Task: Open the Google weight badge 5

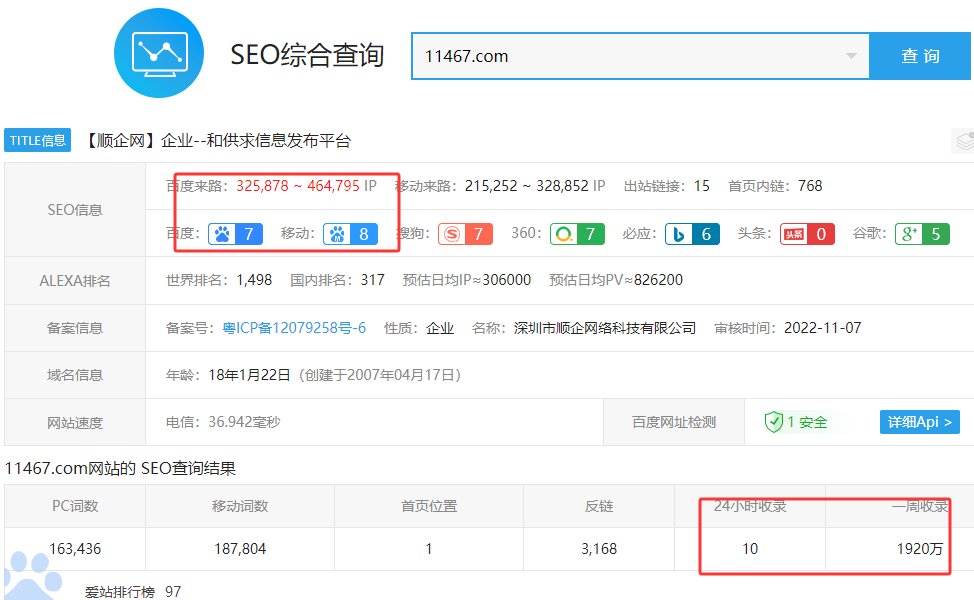Action: (922, 234)
